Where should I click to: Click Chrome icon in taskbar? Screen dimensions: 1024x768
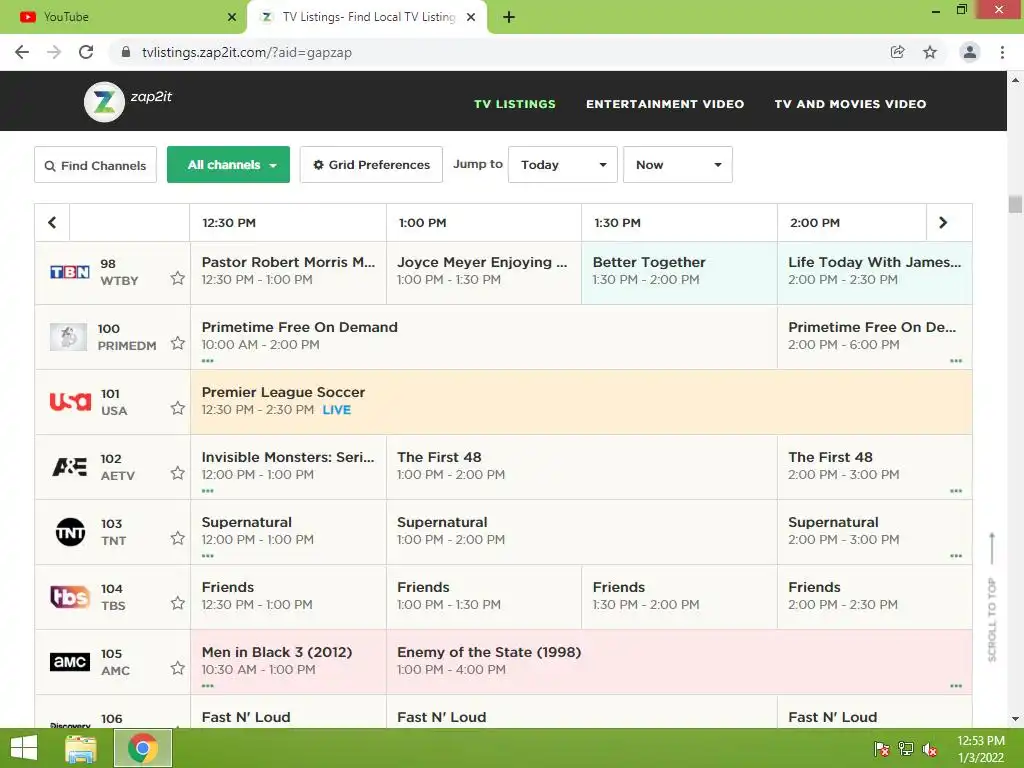143,748
